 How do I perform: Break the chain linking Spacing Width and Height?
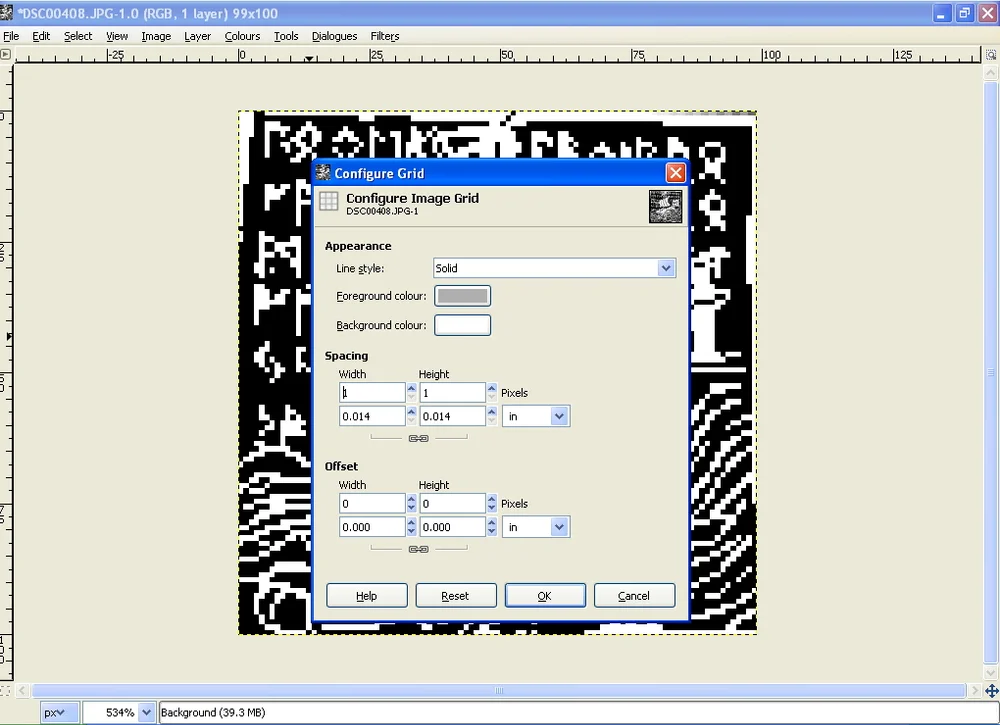tap(417, 437)
